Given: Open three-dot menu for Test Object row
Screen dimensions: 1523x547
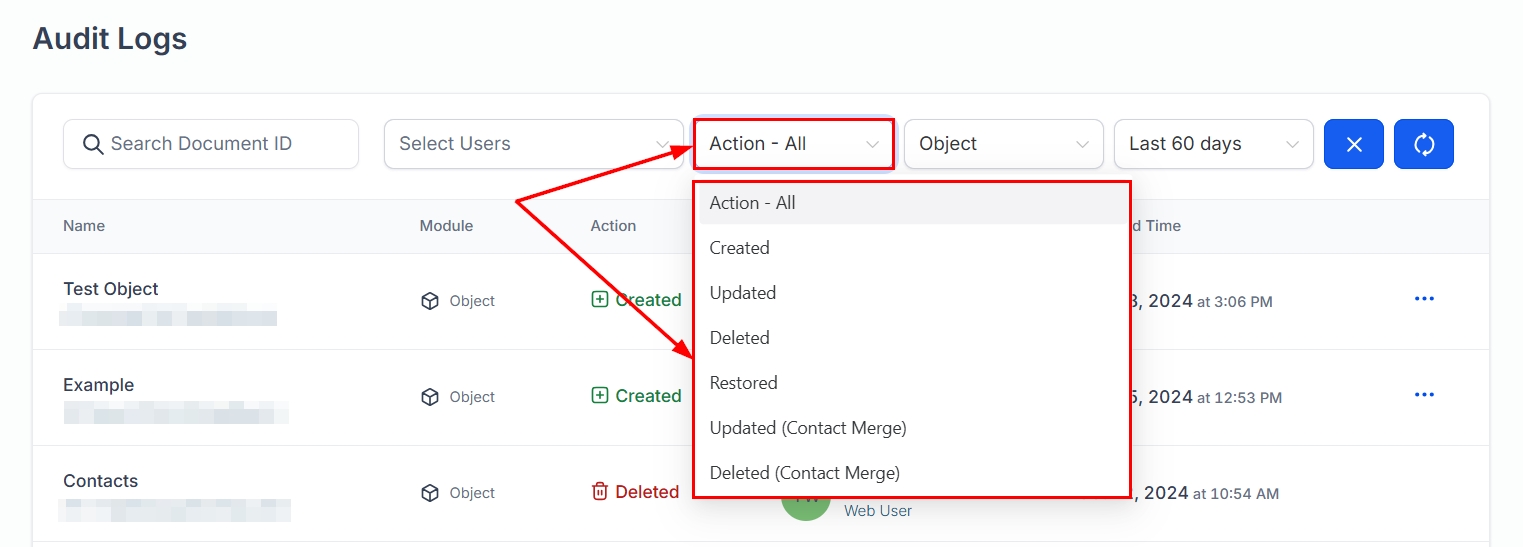Looking at the screenshot, I should 1424,299.
